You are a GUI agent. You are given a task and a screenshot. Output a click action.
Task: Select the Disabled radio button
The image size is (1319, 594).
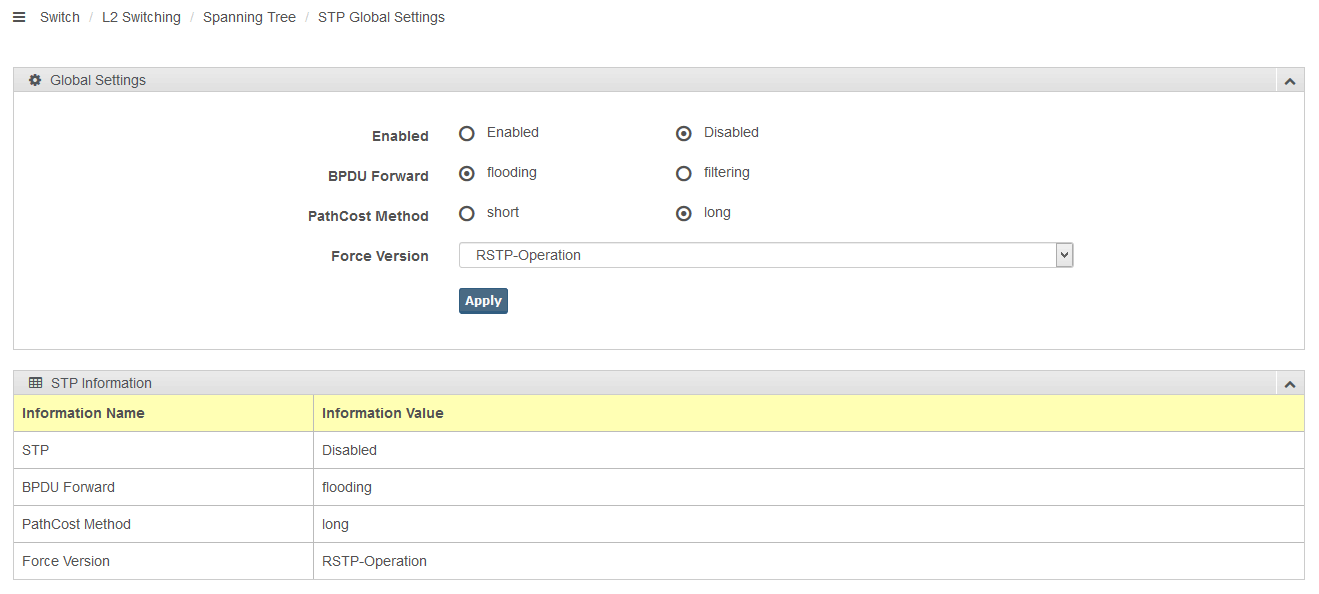click(684, 133)
